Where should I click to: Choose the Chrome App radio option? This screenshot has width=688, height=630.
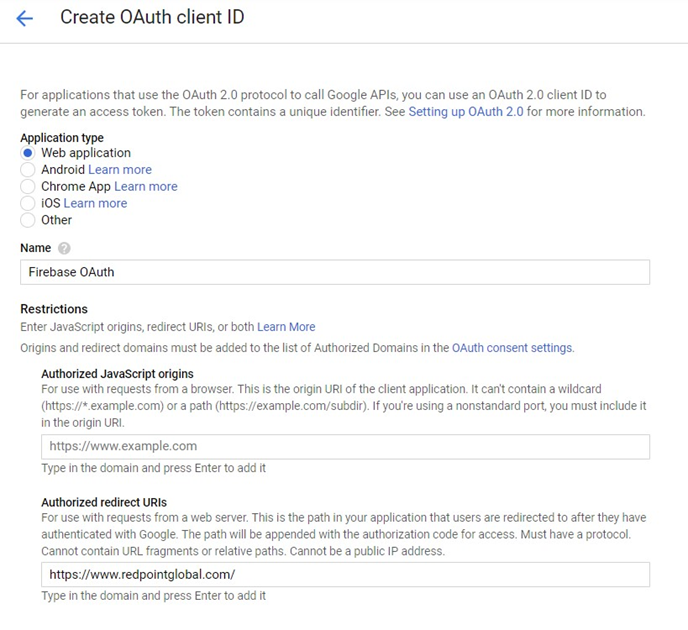point(28,187)
